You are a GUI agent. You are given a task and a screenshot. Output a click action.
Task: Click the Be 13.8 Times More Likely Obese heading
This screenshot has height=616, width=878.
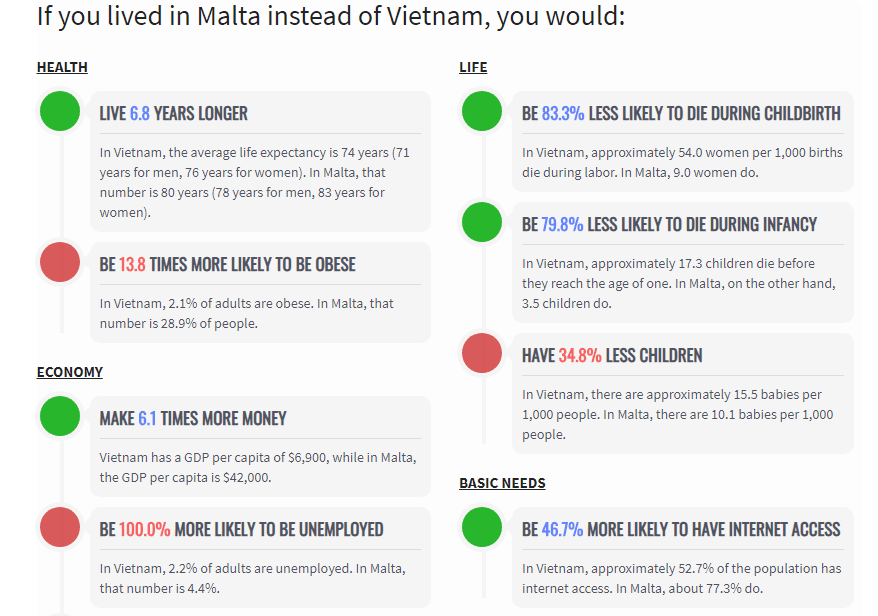point(228,265)
